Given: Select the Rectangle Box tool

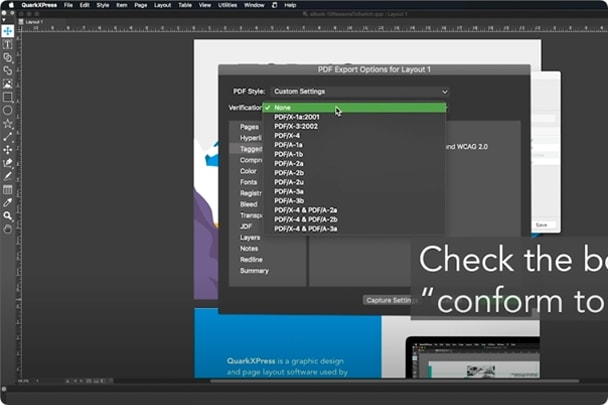Looking at the screenshot, I should click(7, 97).
